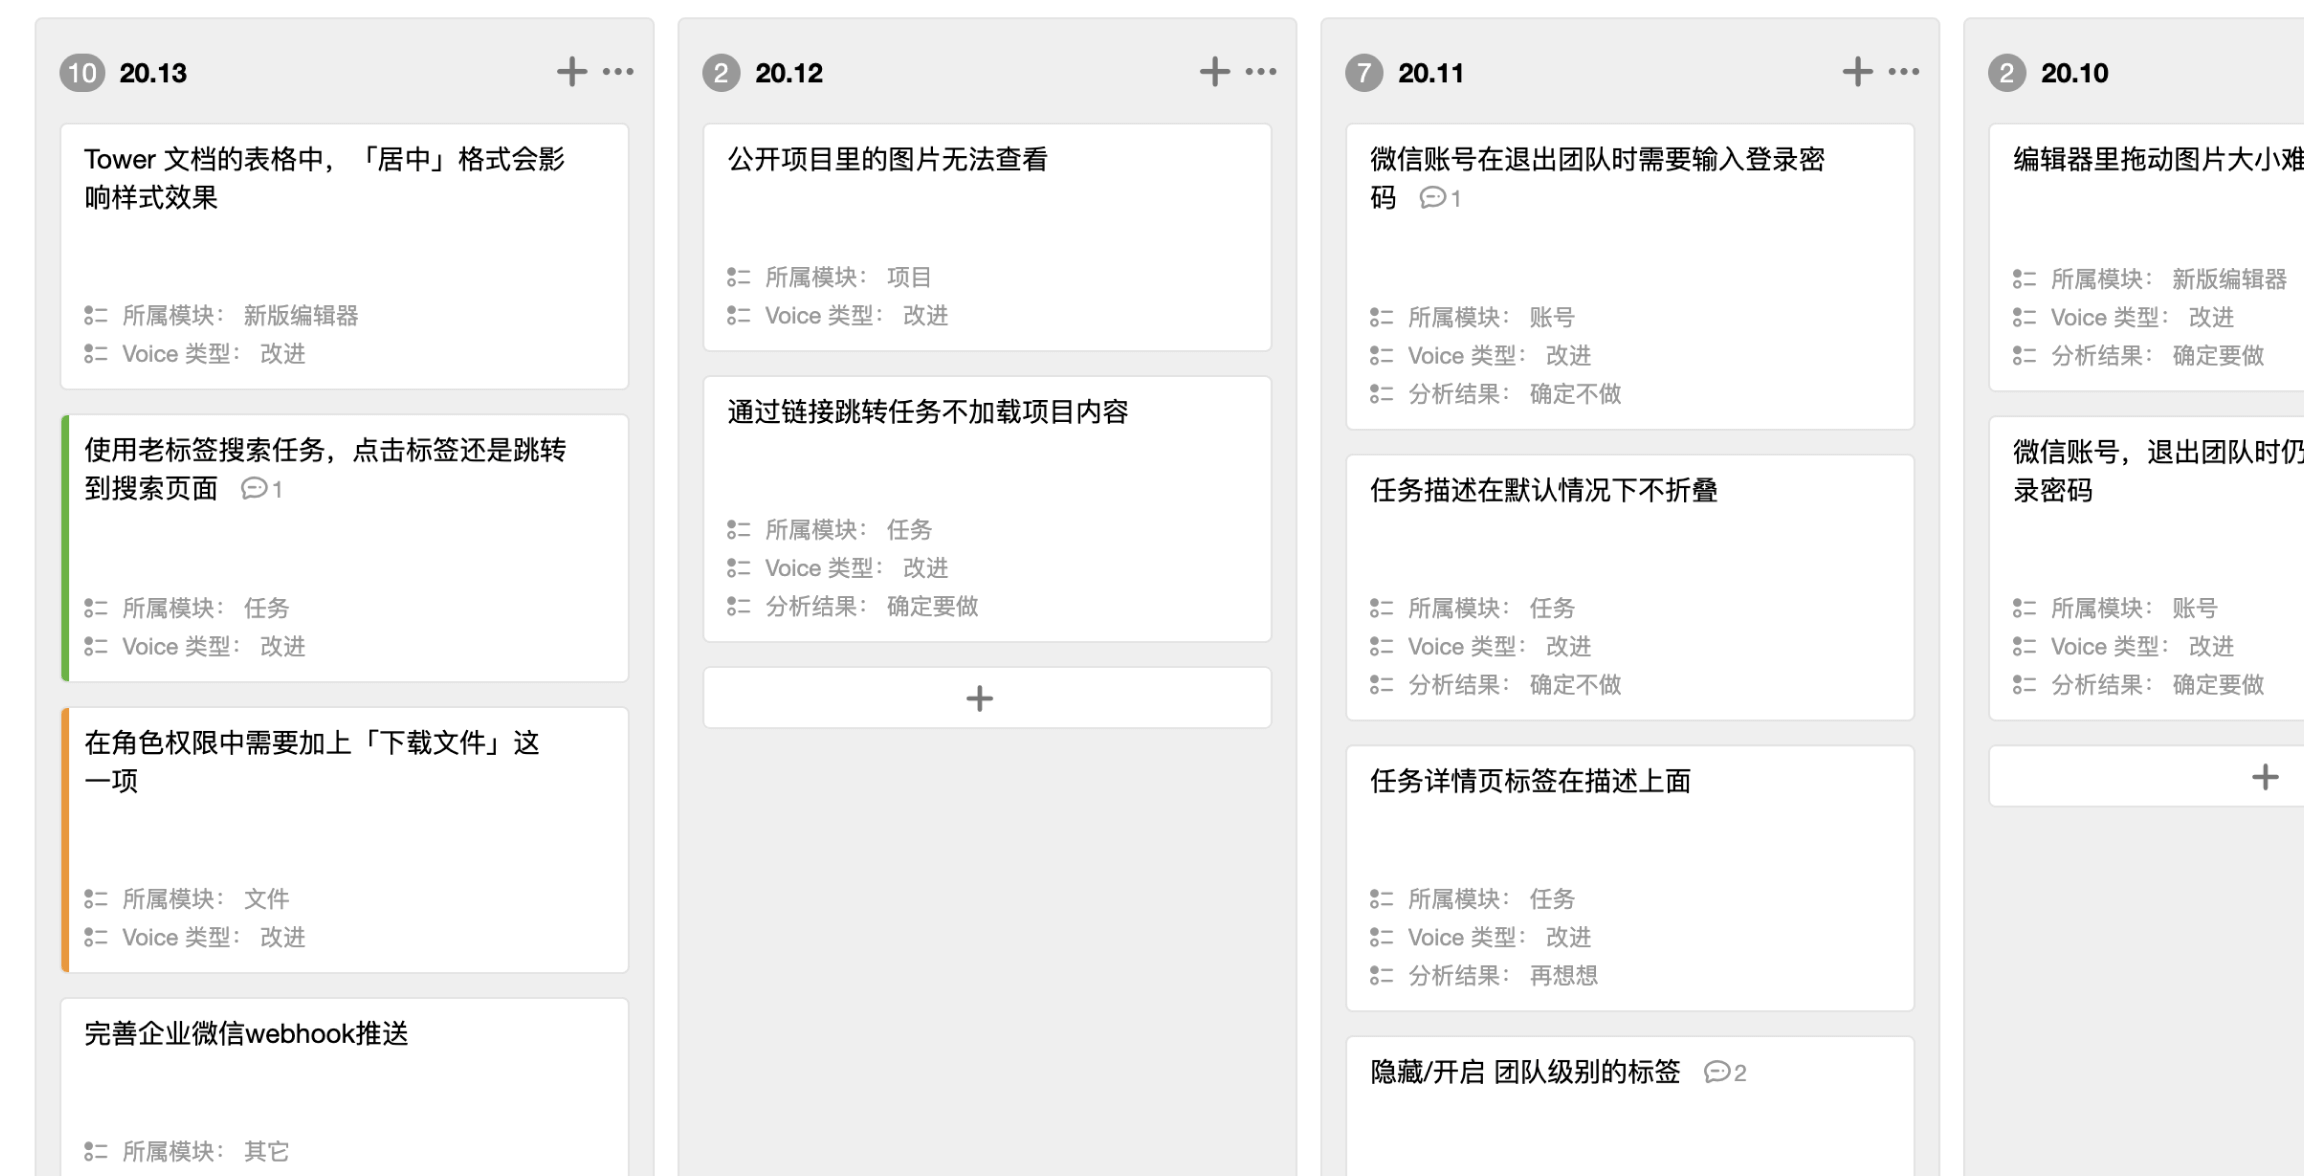Click Voice 类型: 改进 on 任务描述 card
This screenshot has width=2304, height=1176.
1481,647
